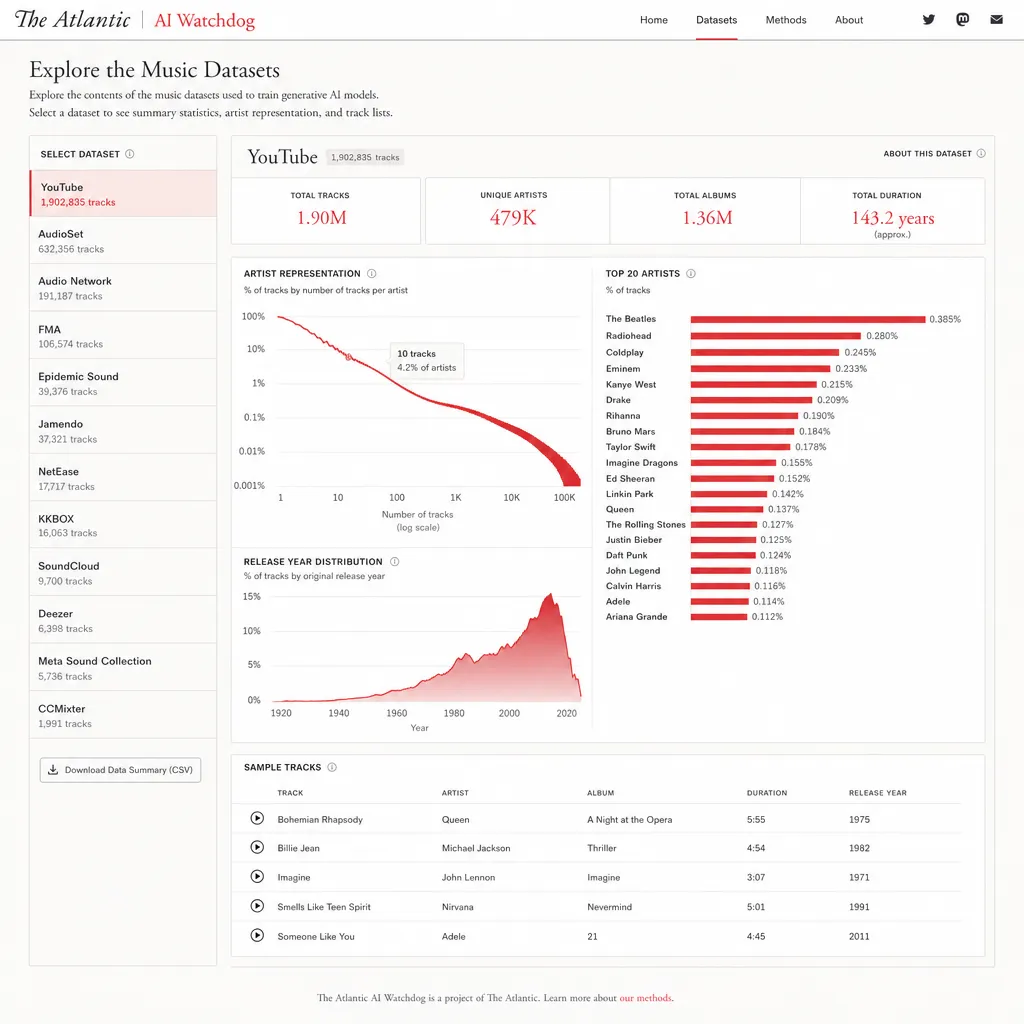Click the Eminem bar in top artists
Image resolution: width=1024 pixels, height=1024 pixels.
761,369
